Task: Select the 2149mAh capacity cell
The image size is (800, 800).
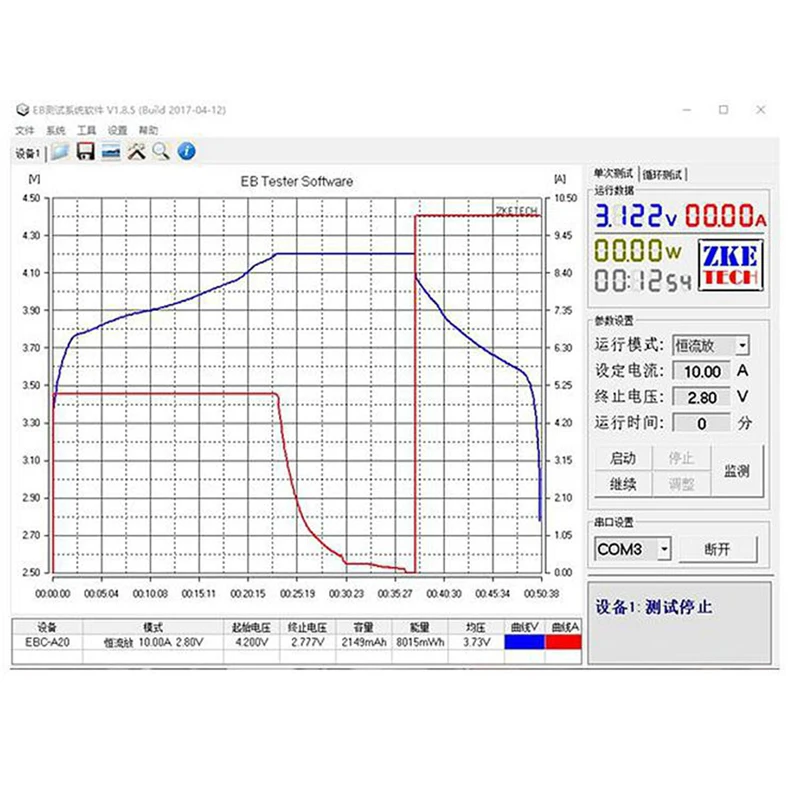Action: [x=364, y=642]
